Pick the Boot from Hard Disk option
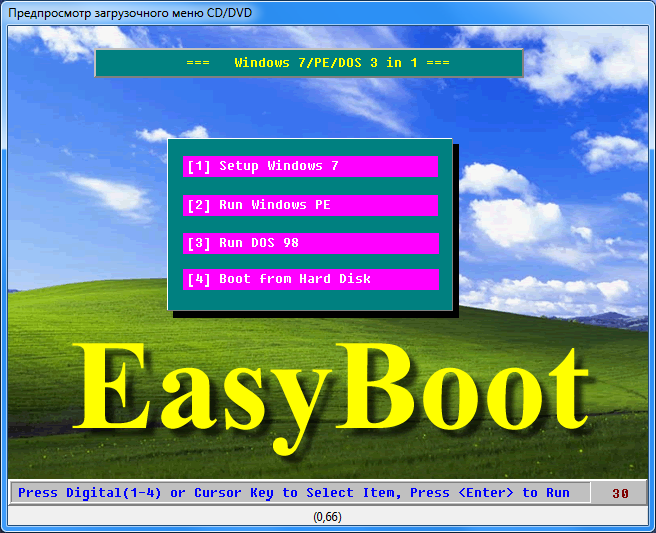Viewport: 656px width, 533px height. tap(311, 279)
